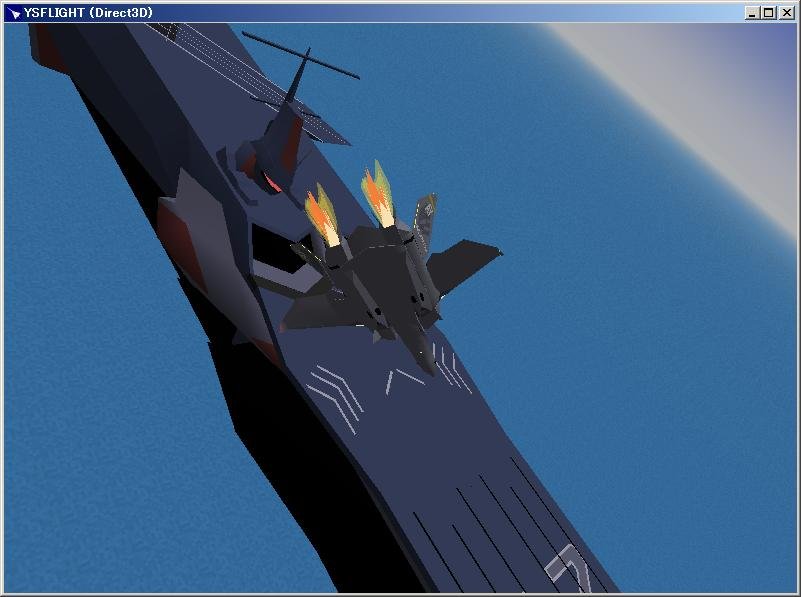Image resolution: width=801 pixels, height=597 pixels.
Task: Minimize the YSFLIGHT window
Action: tap(751, 13)
